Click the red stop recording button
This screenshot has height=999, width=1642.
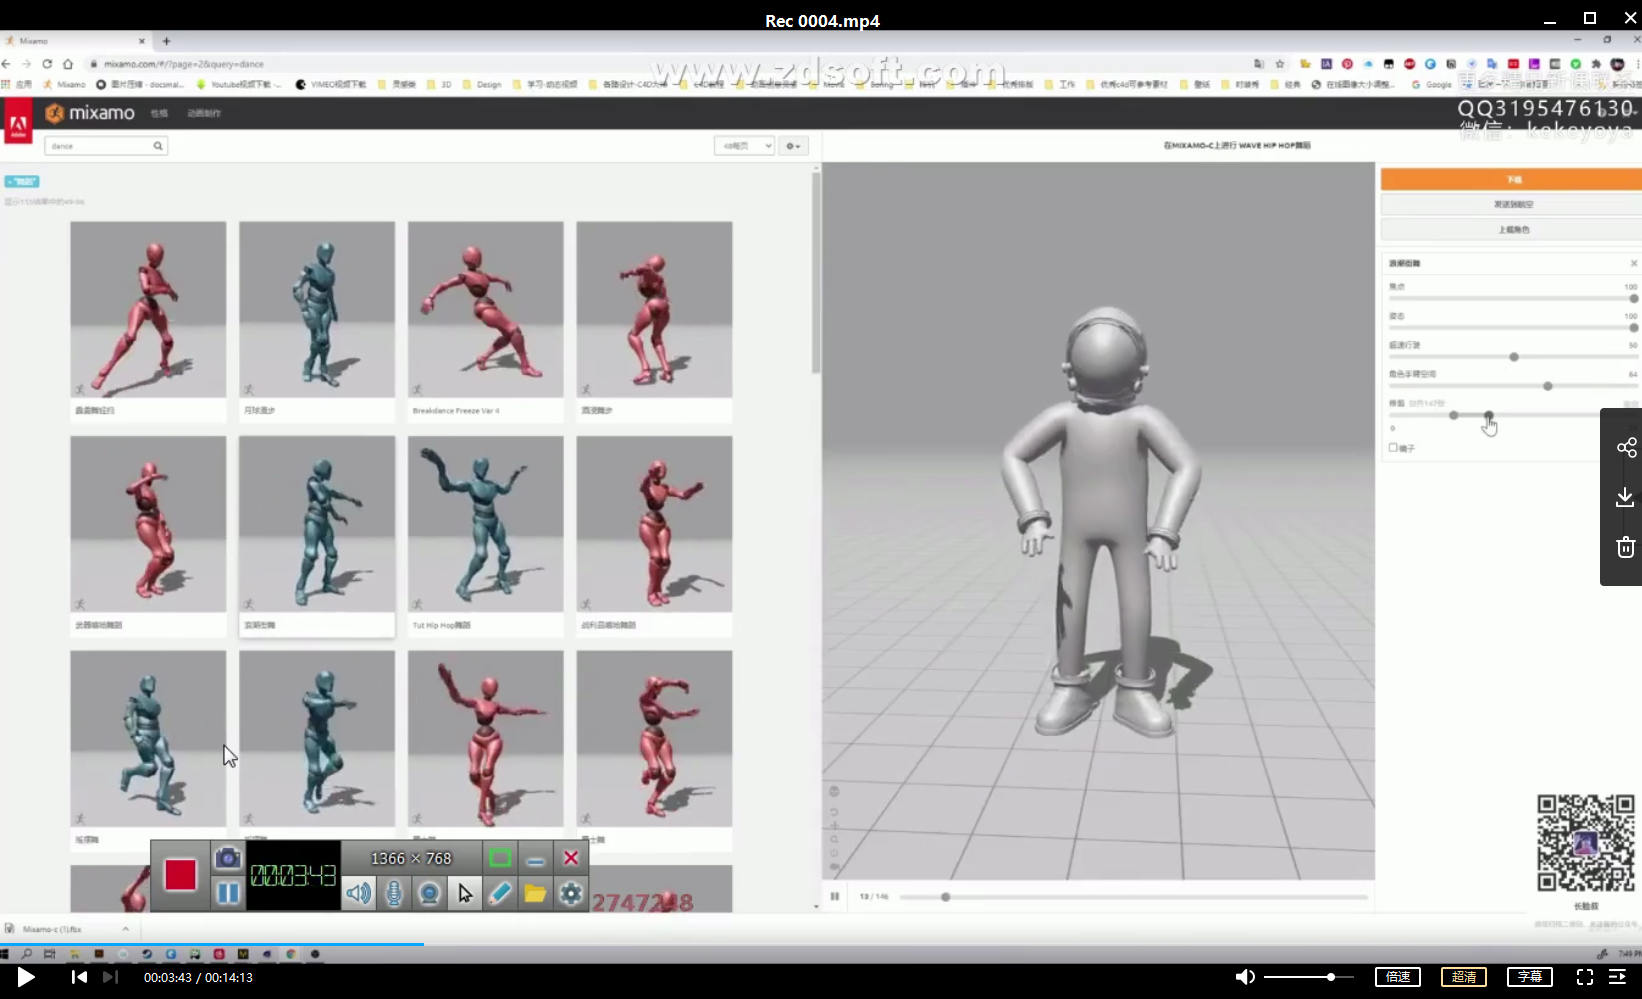point(180,875)
